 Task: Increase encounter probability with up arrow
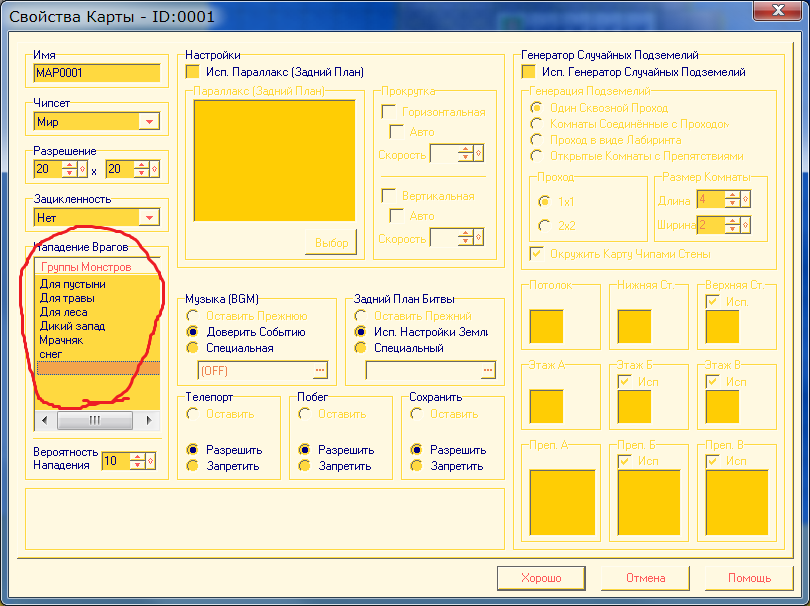139,457
